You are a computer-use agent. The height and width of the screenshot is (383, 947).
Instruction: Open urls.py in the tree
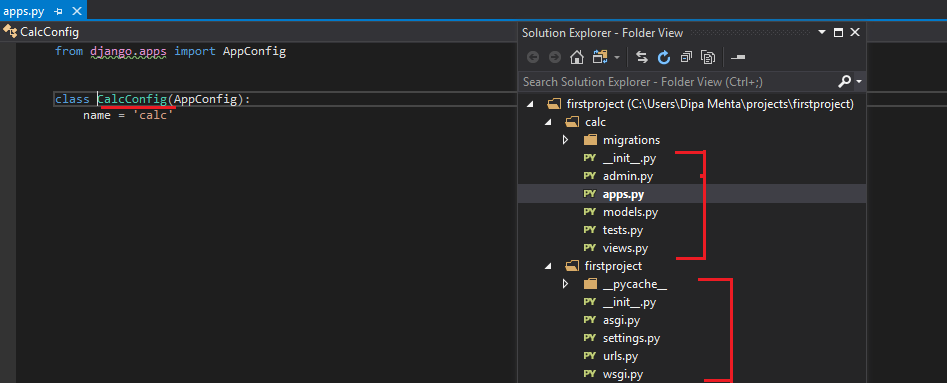[620, 356]
